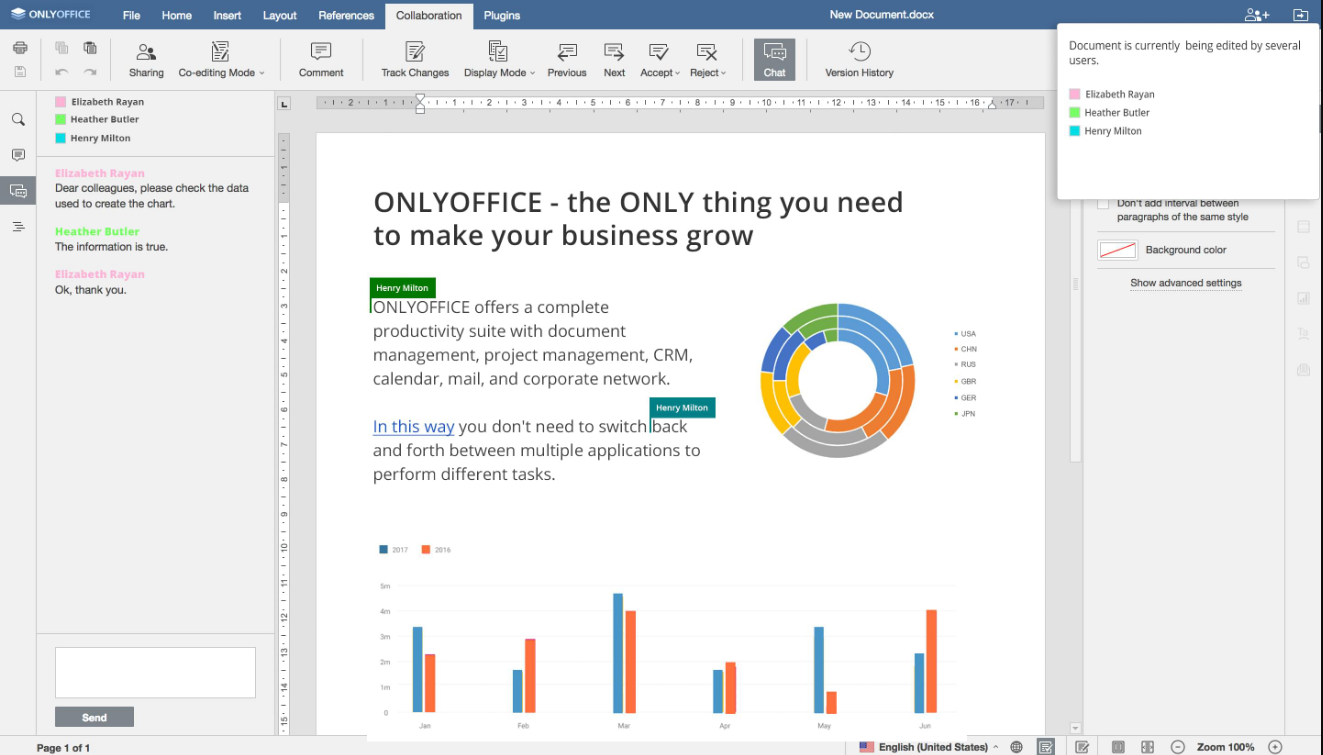Screen dimensions: 1323x755
Task: Open the References ribbon tab
Action: 346,15
